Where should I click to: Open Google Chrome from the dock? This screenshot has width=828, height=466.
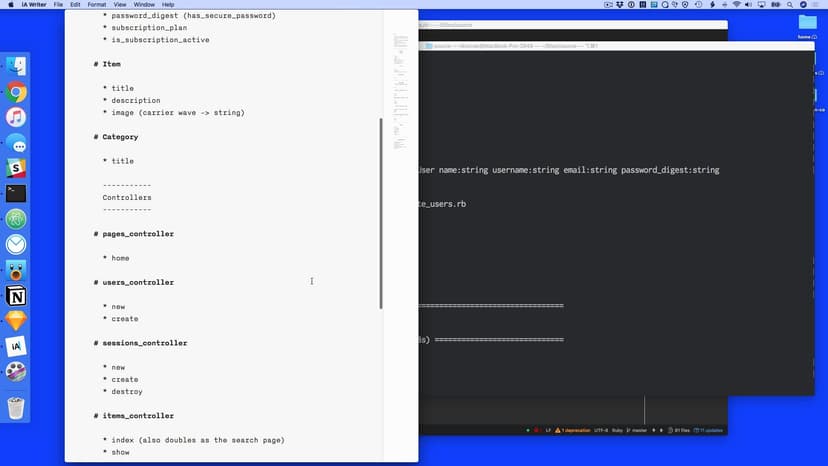(x=16, y=93)
